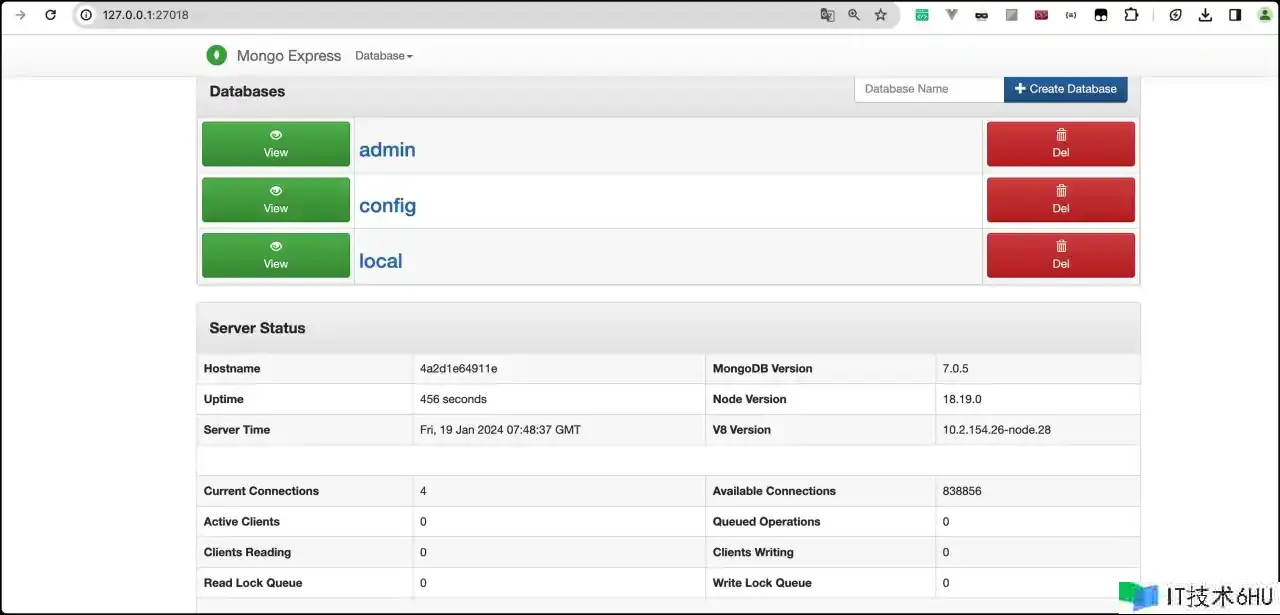Select hostname value 4a2d1e64911e
The height and width of the screenshot is (615, 1280).
459,369
